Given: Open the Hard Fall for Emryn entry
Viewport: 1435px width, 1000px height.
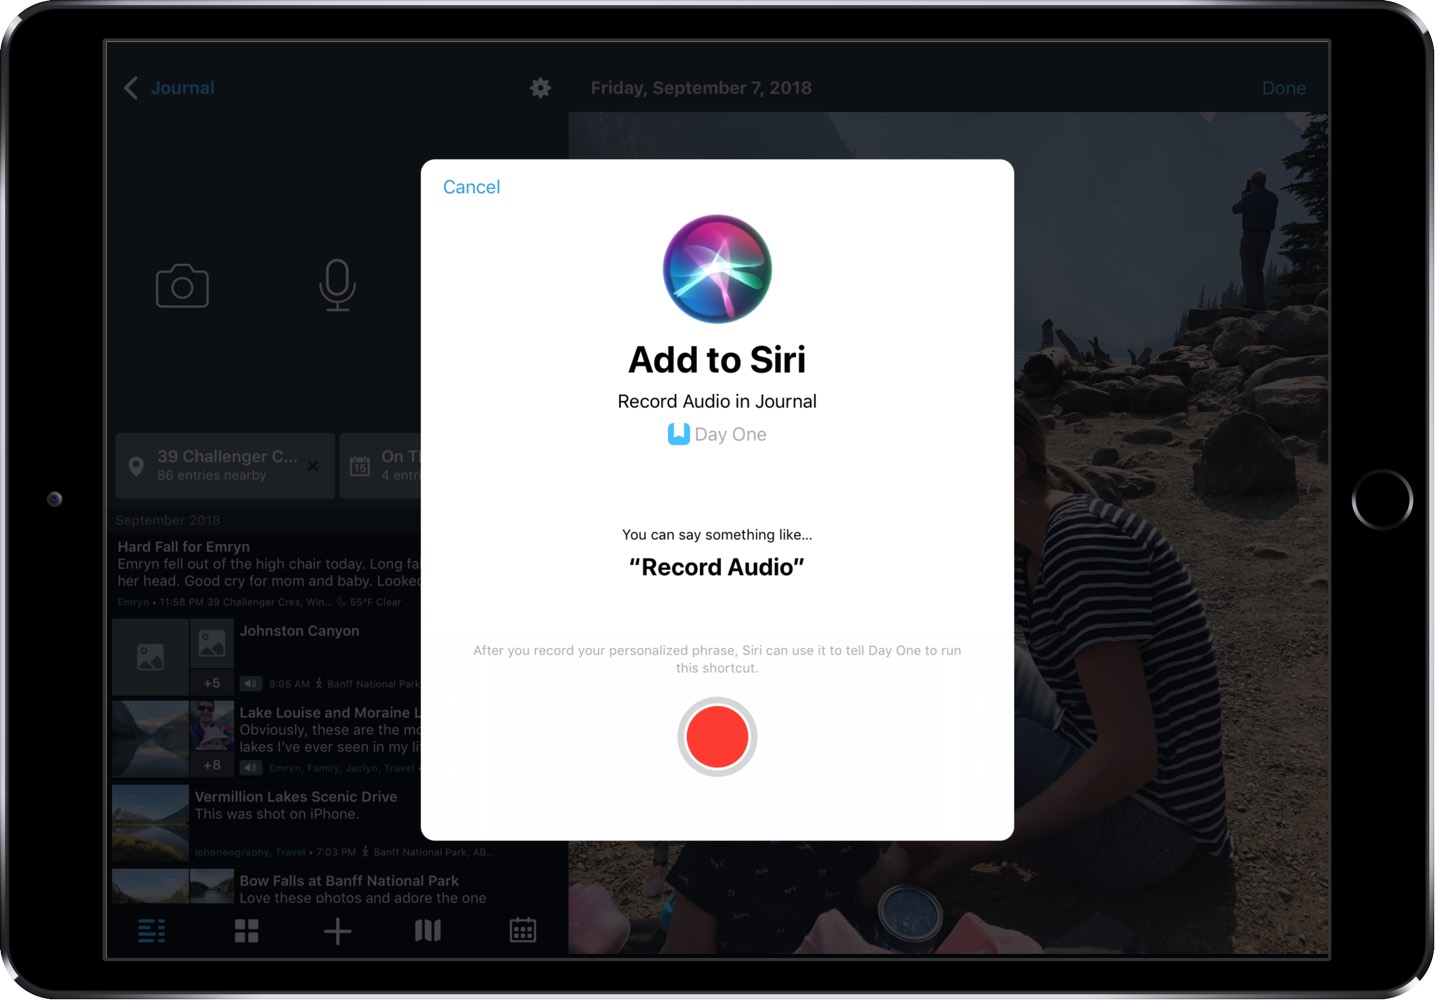Looking at the screenshot, I should tap(266, 573).
